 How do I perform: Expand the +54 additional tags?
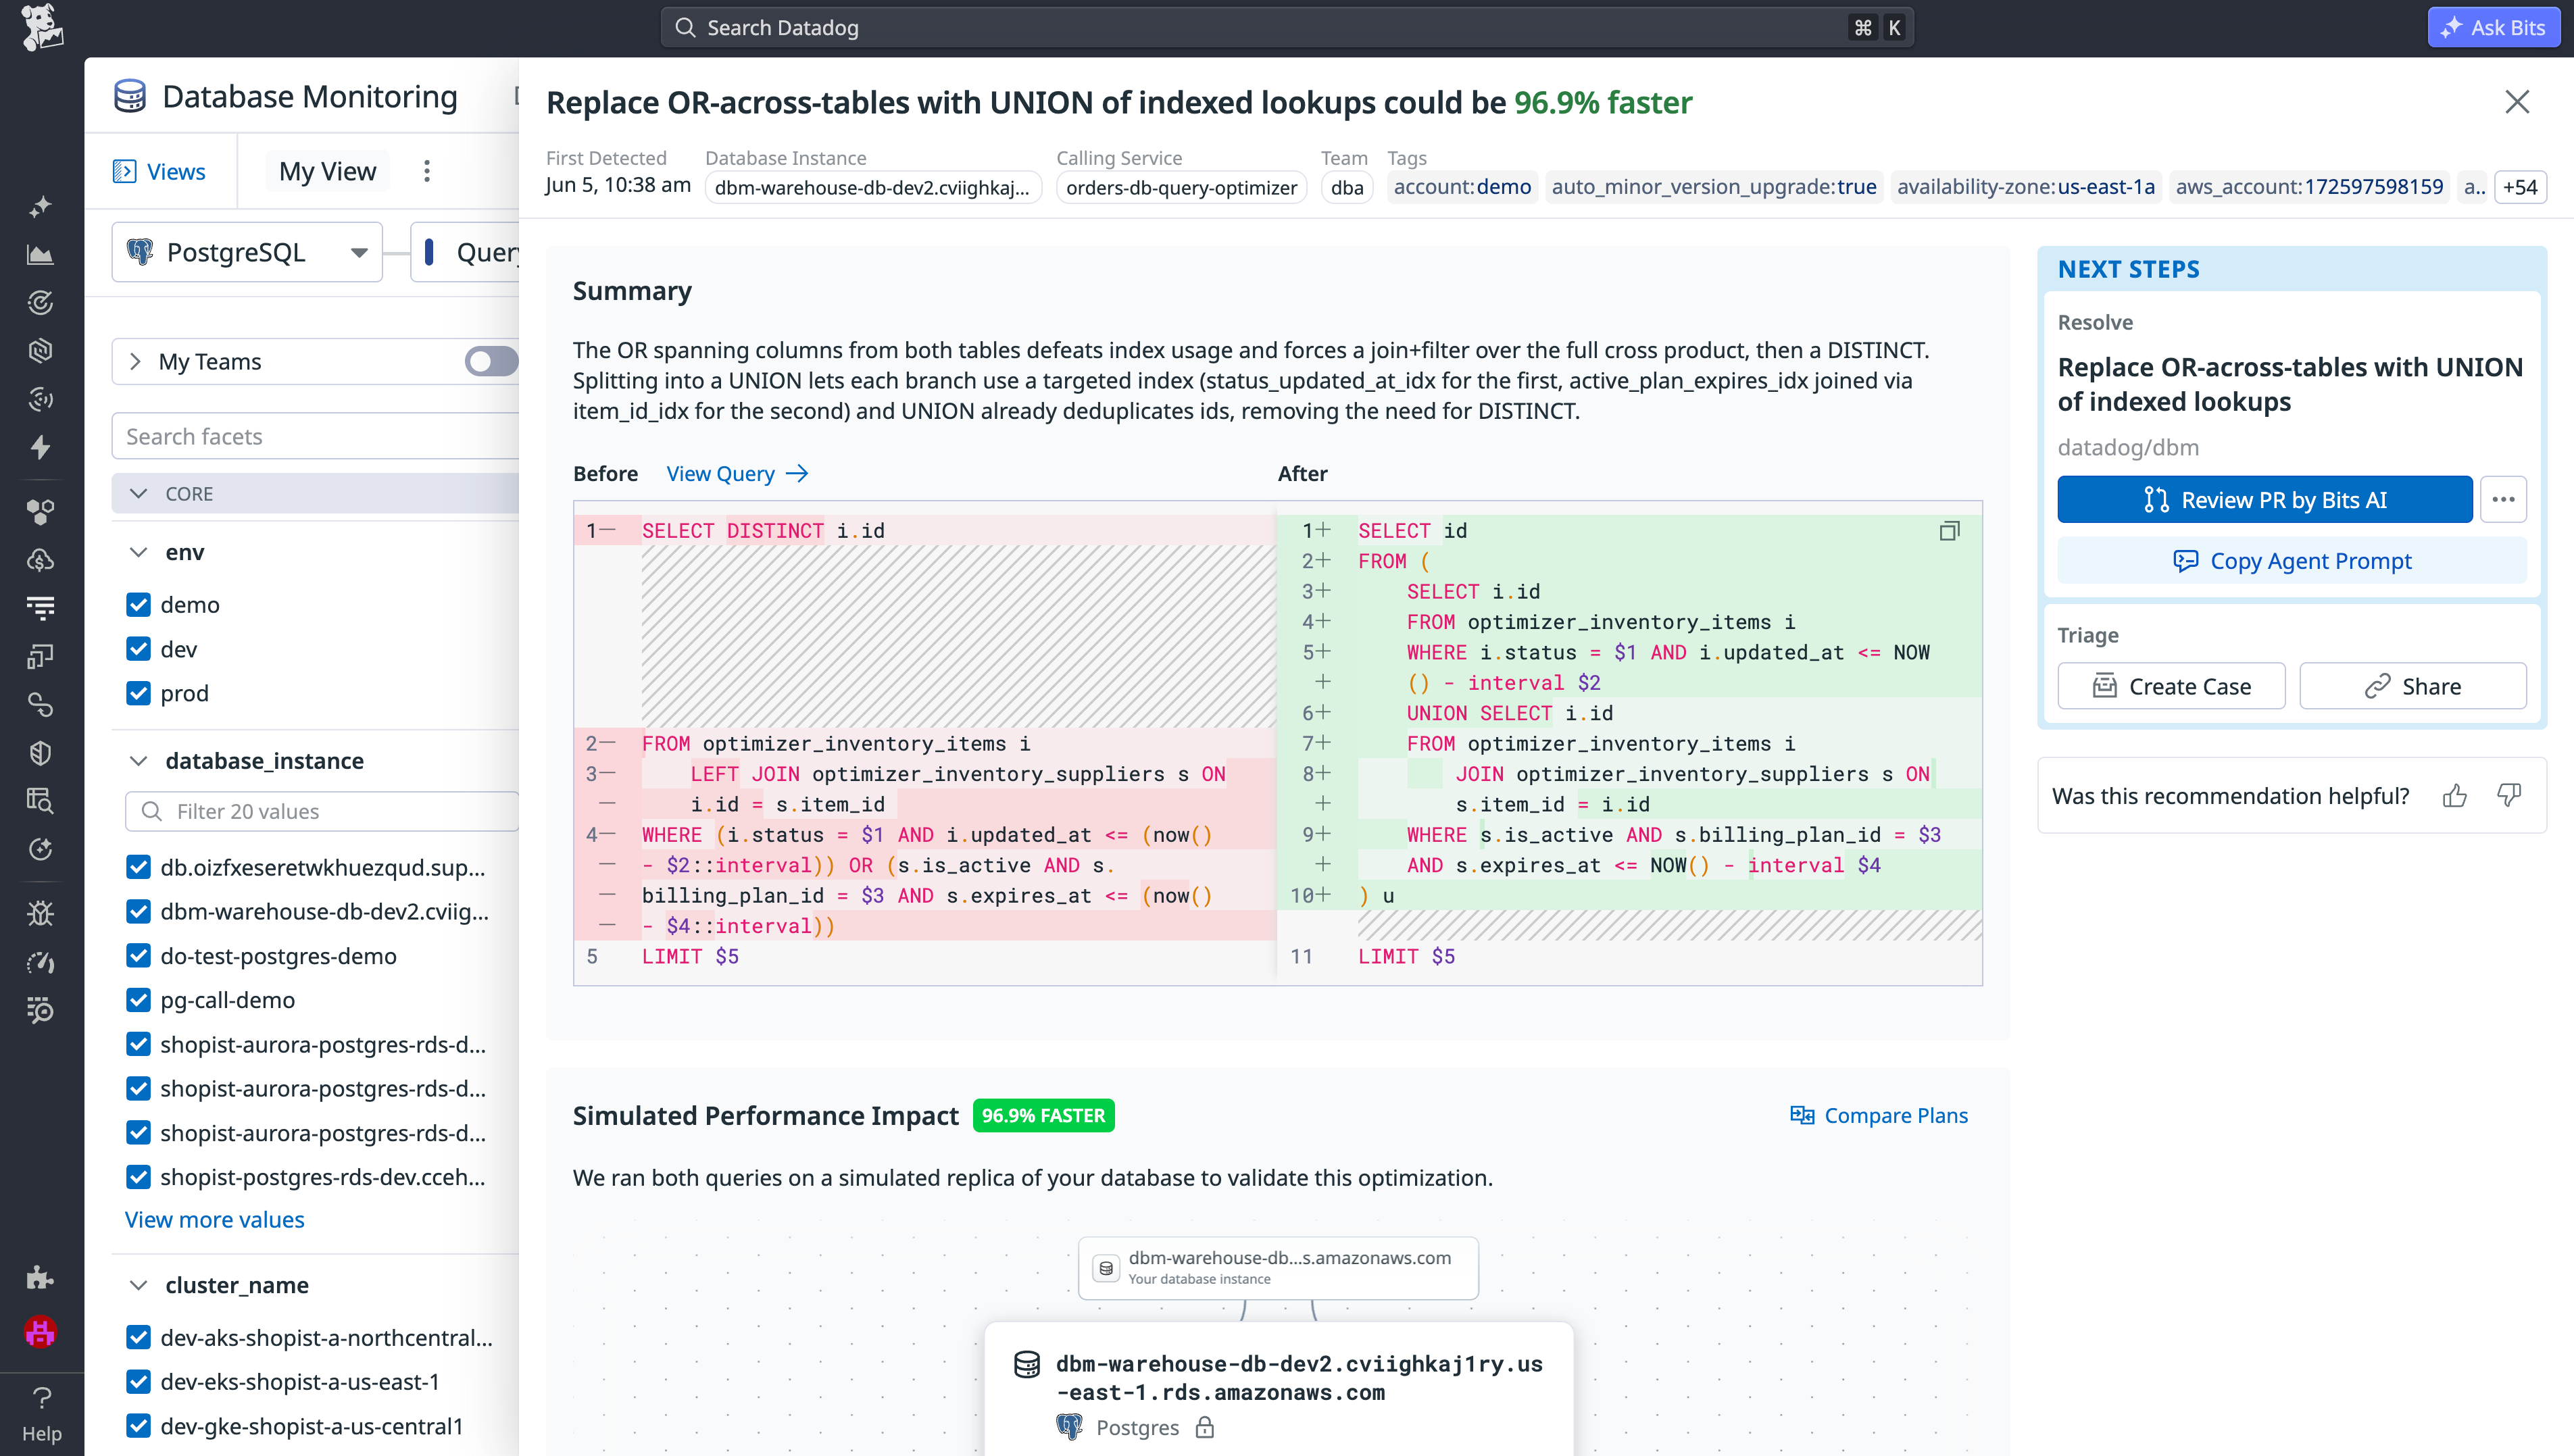(2520, 187)
